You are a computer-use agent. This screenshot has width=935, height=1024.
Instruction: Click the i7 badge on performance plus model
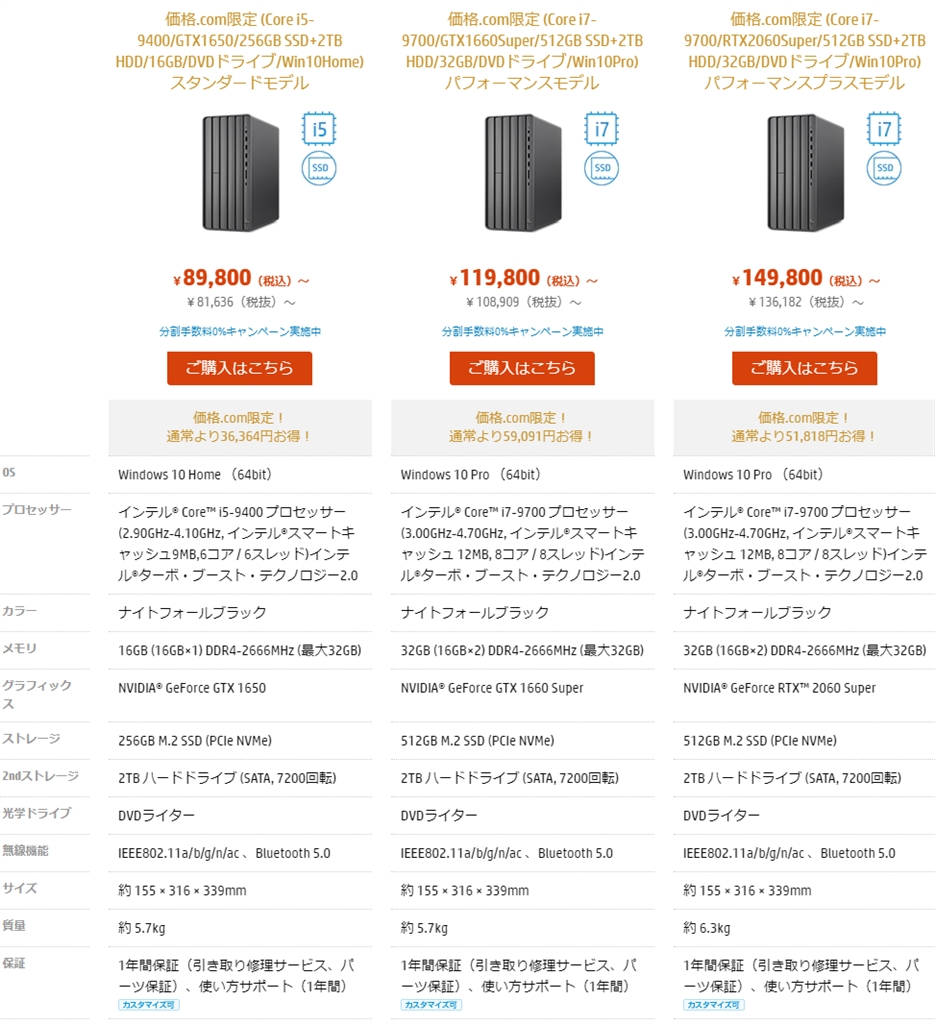click(x=884, y=129)
